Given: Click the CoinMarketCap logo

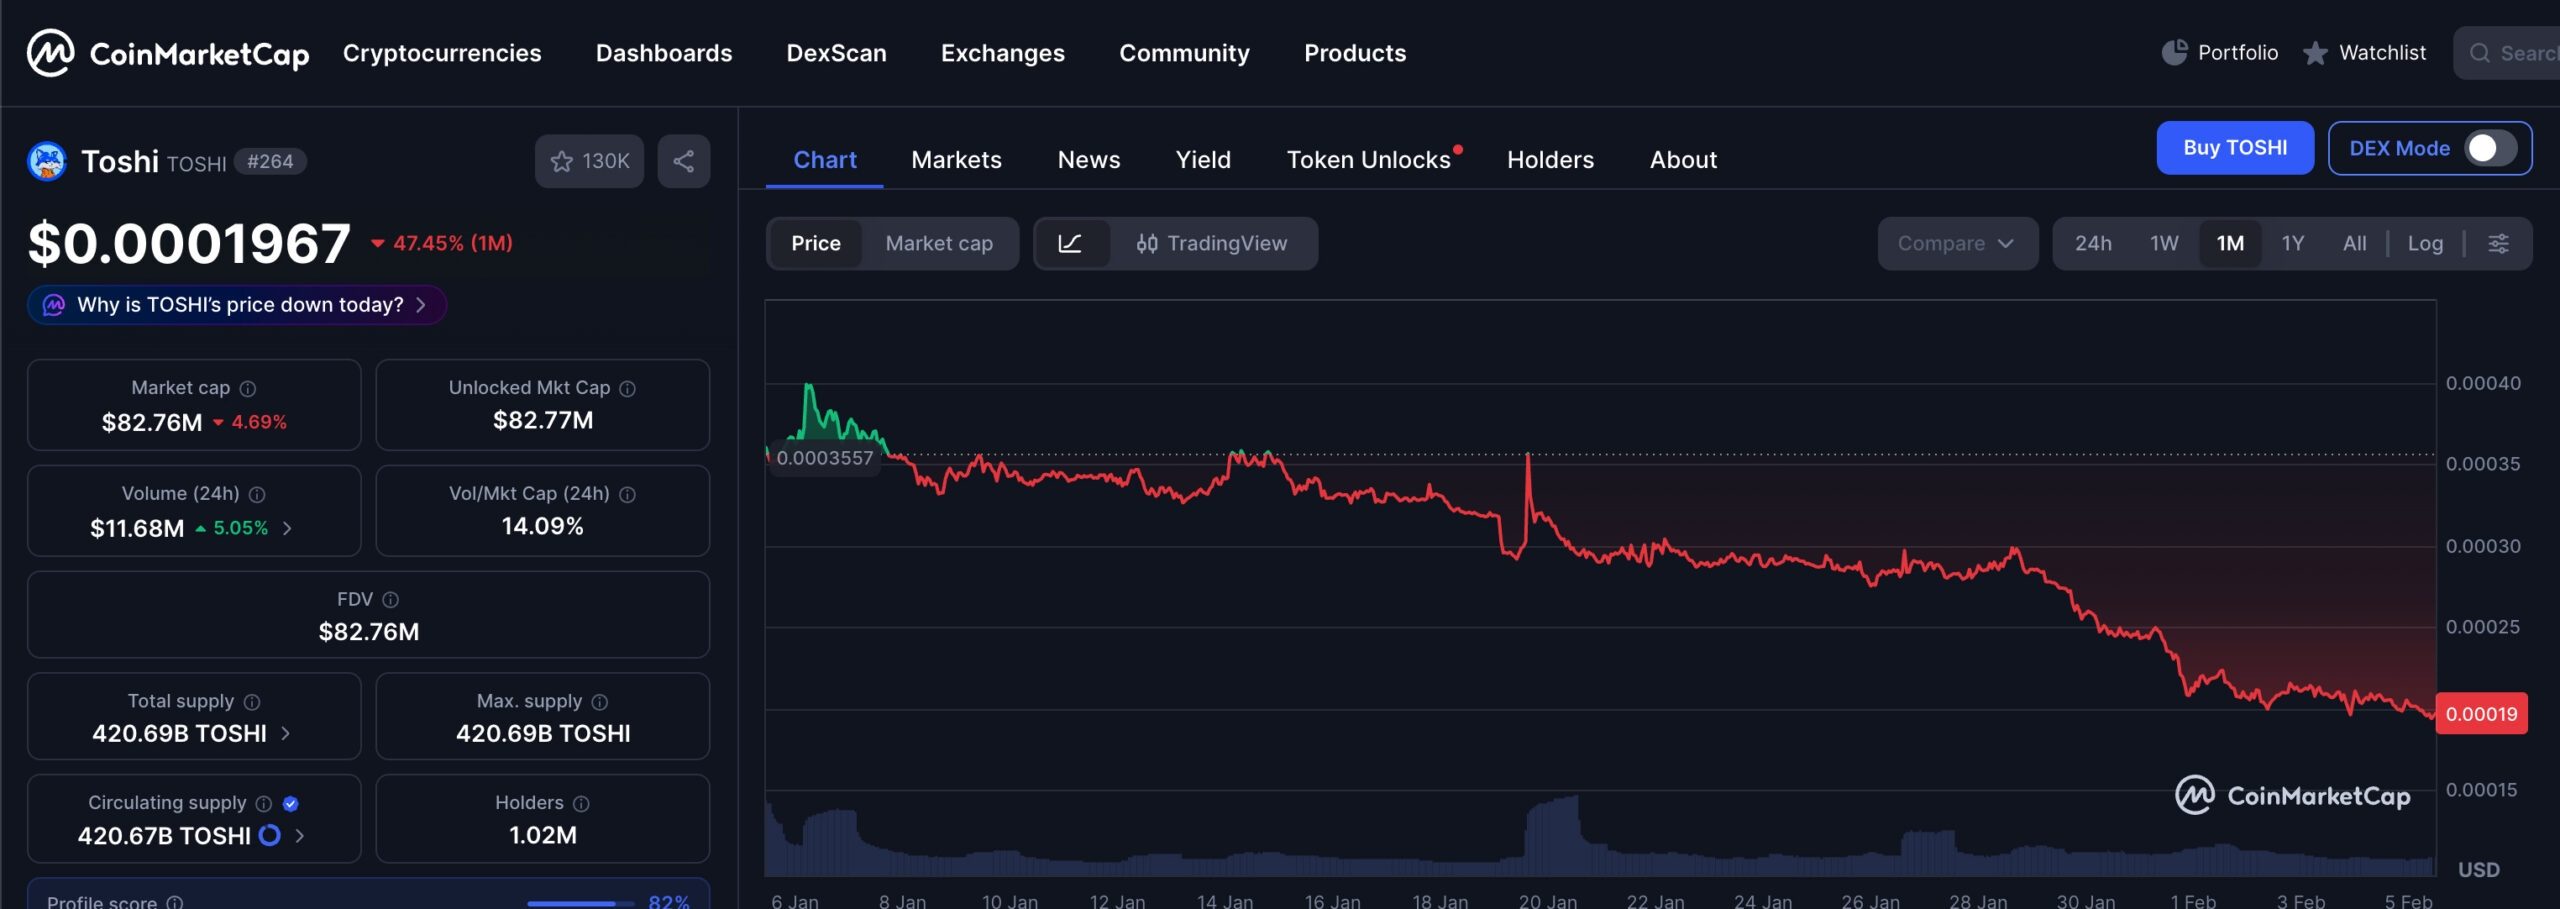Looking at the screenshot, I should [x=168, y=53].
